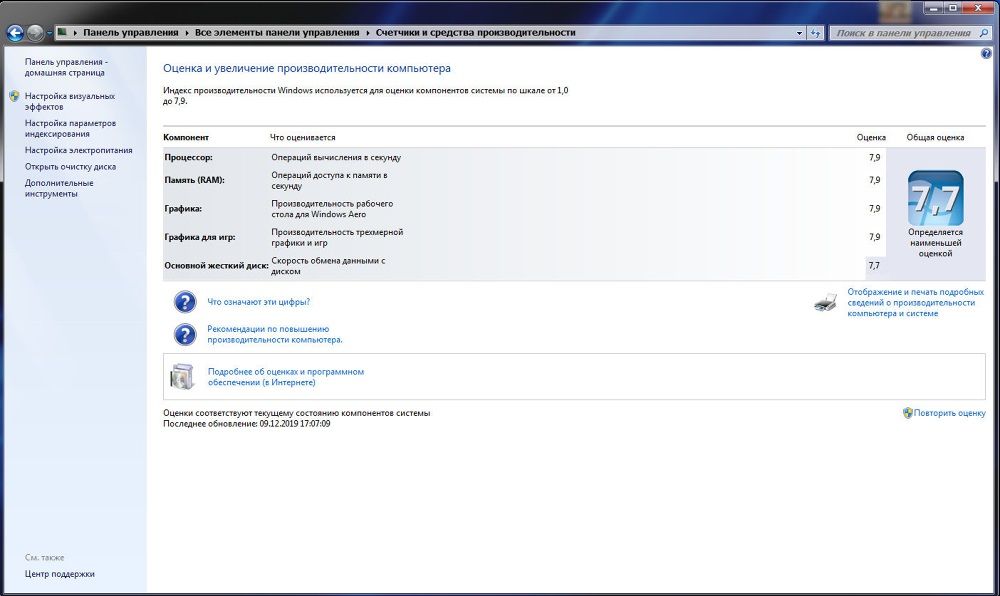Click the printer icon
This screenshot has height=596, width=1000.
825,302
